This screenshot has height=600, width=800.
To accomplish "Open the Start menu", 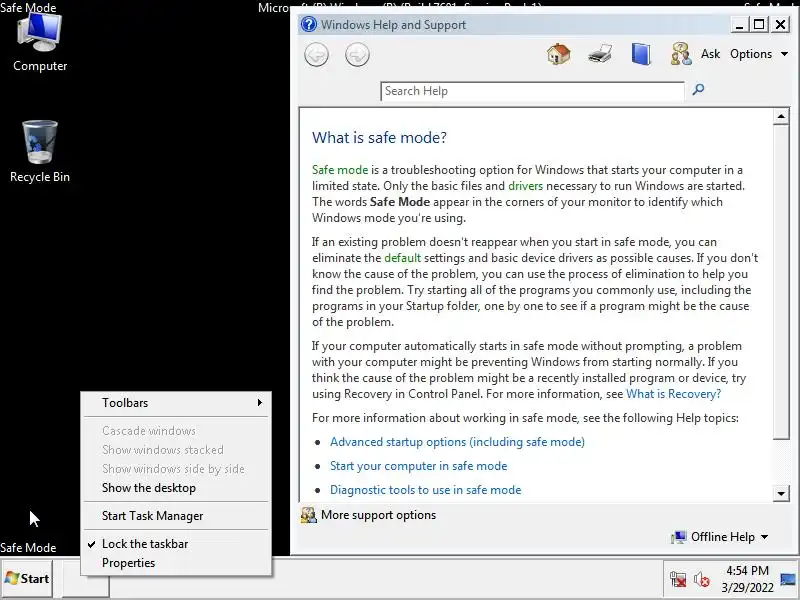I will [27, 579].
